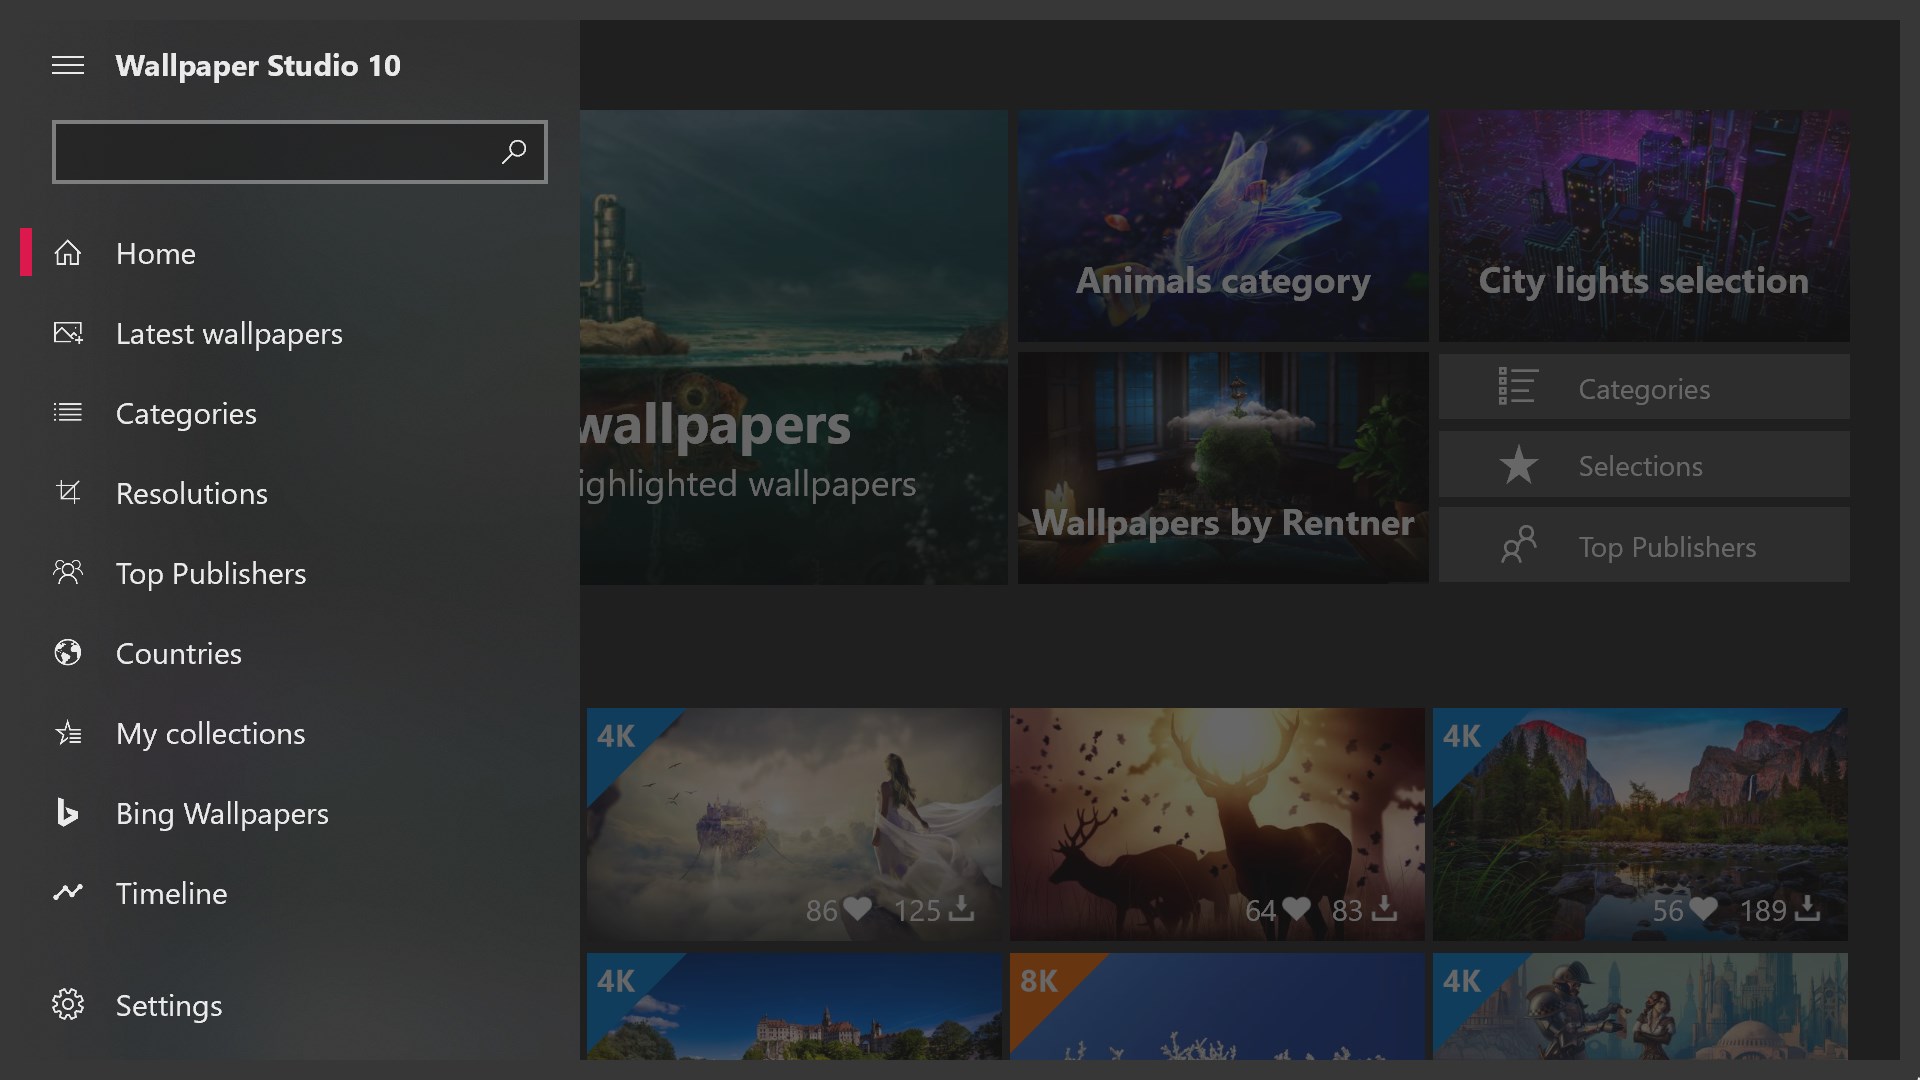The height and width of the screenshot is (1080, 1920).
Task: Click the Bing logo icon
Action: (x=68, y=813)
